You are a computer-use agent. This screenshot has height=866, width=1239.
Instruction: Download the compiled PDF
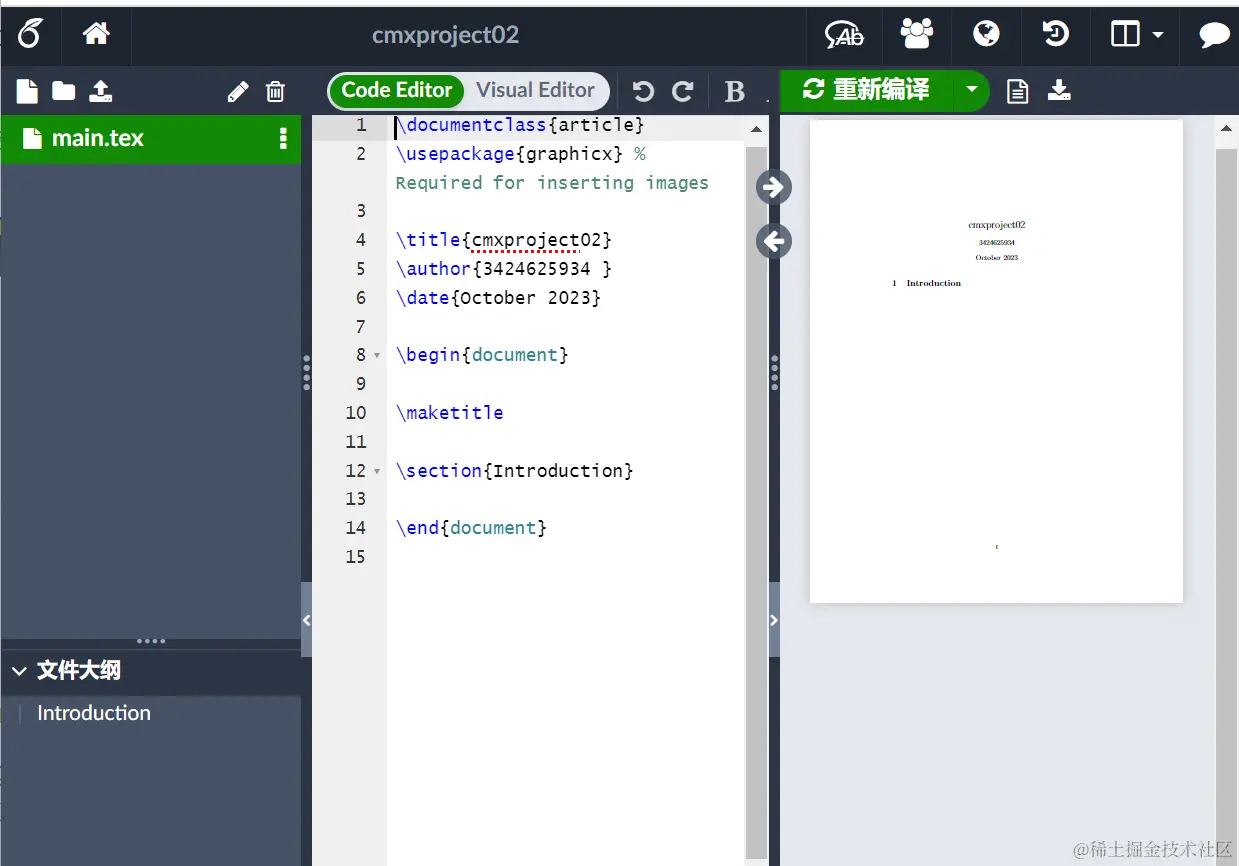1059,91
